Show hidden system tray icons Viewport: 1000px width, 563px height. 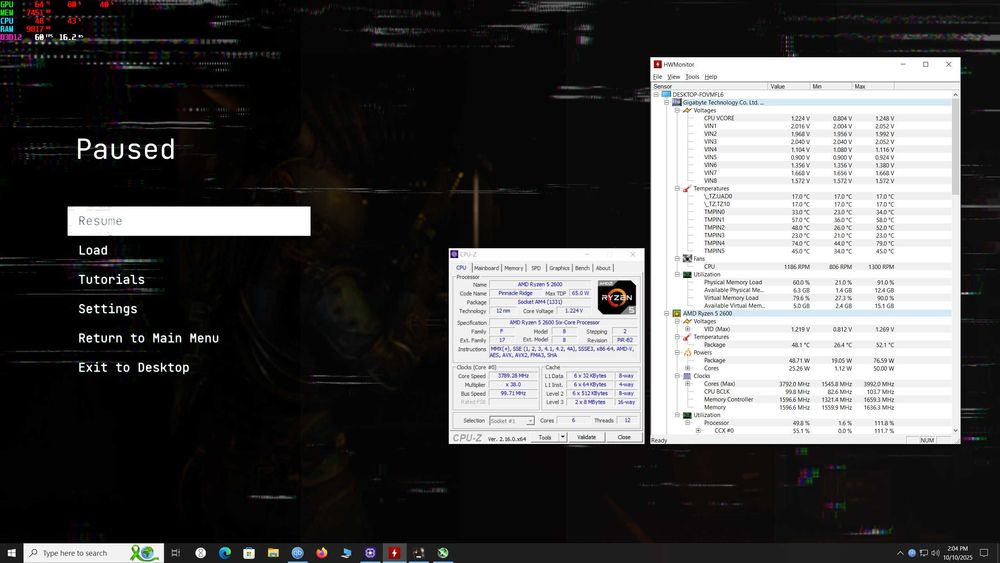coord(900,553)
